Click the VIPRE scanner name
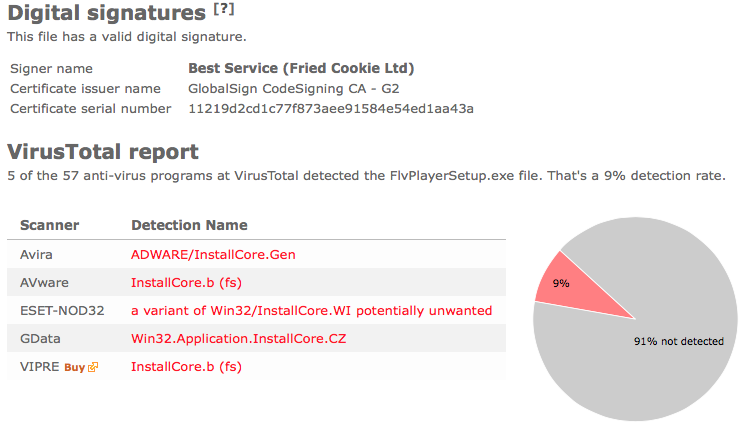 39,367
